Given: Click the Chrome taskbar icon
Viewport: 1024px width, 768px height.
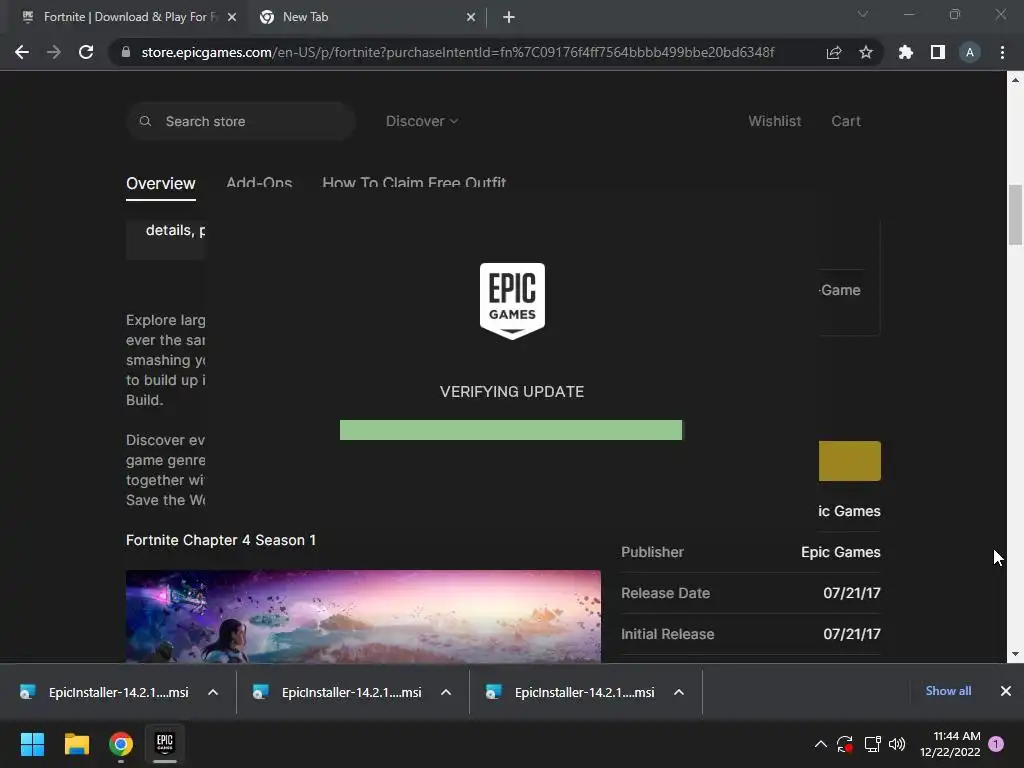Looking at the screenshot, I should (121, 744).
